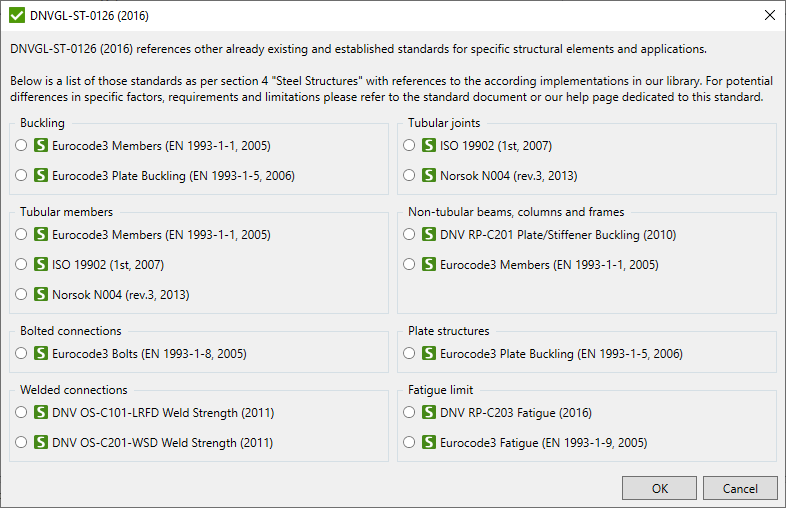The image size is (786, 508).
Task: Click the S icon beside DNV RP-C203 Fatigue
Action: click(429, 412)
